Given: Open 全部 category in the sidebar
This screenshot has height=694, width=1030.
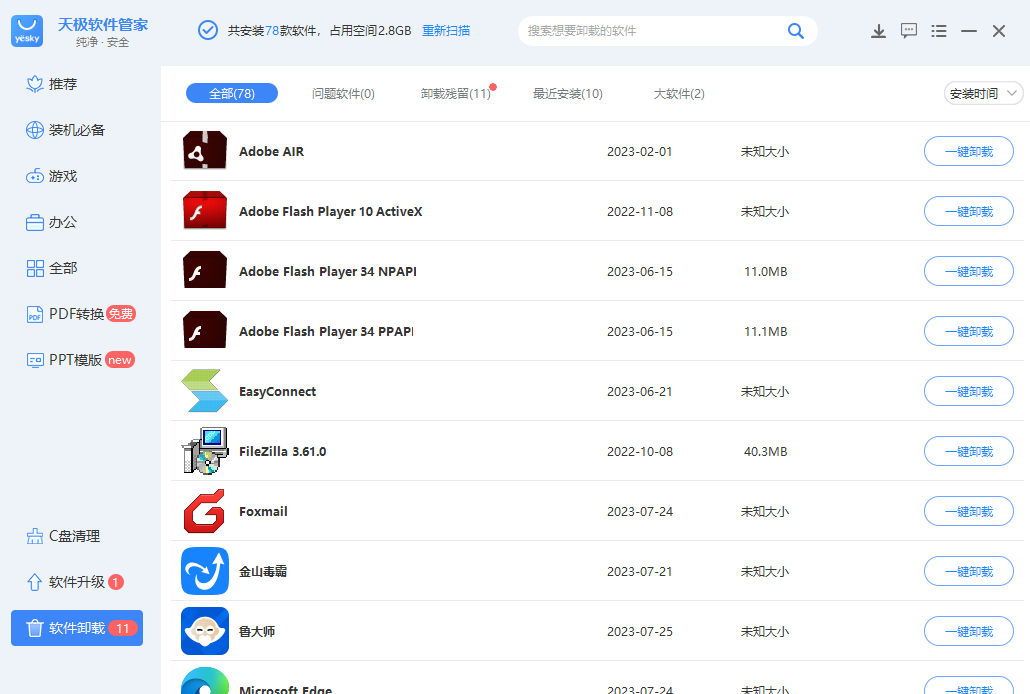Looking at the screenshot, I should pyautogui.click(x=53, y=268).
